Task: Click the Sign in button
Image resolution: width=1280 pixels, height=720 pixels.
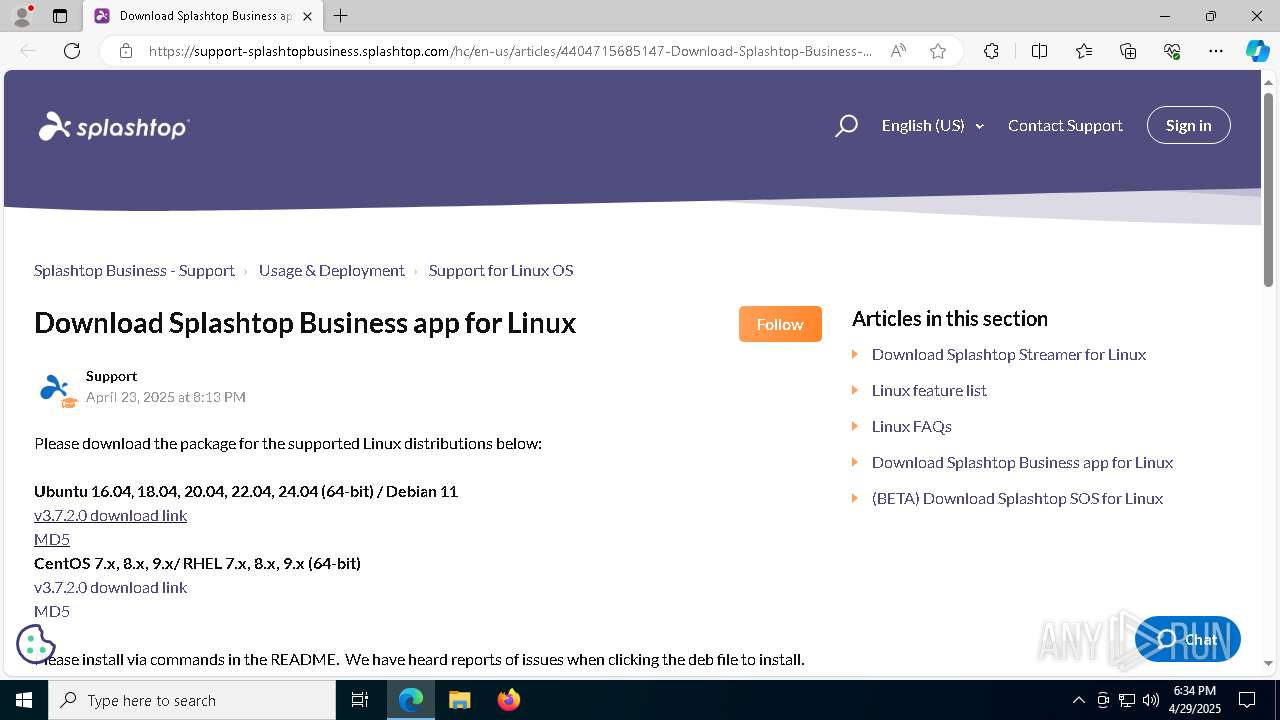Action: 1188,125
